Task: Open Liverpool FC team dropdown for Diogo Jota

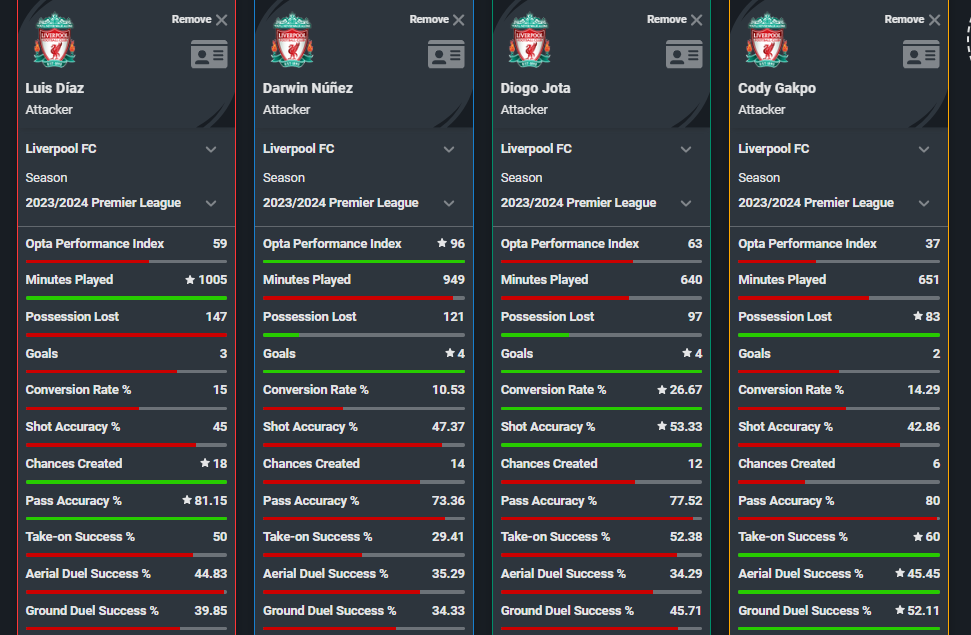Action: coord(686,149)
